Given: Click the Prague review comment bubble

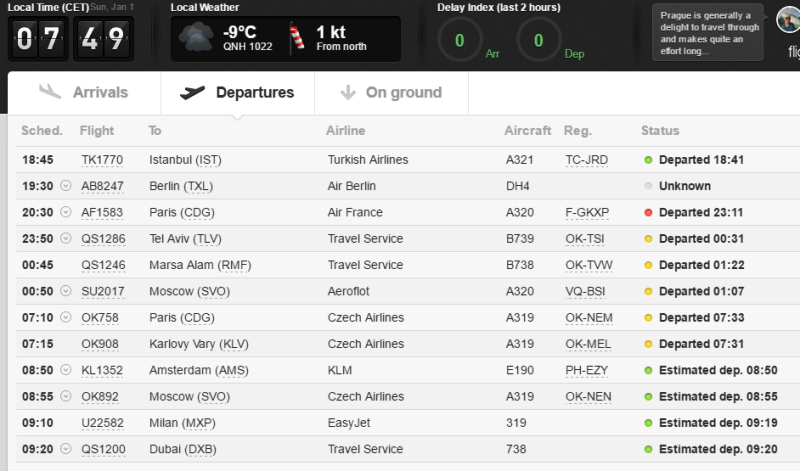Looking at the screenshot, I should pyautogui.click(x=707, y=33).
